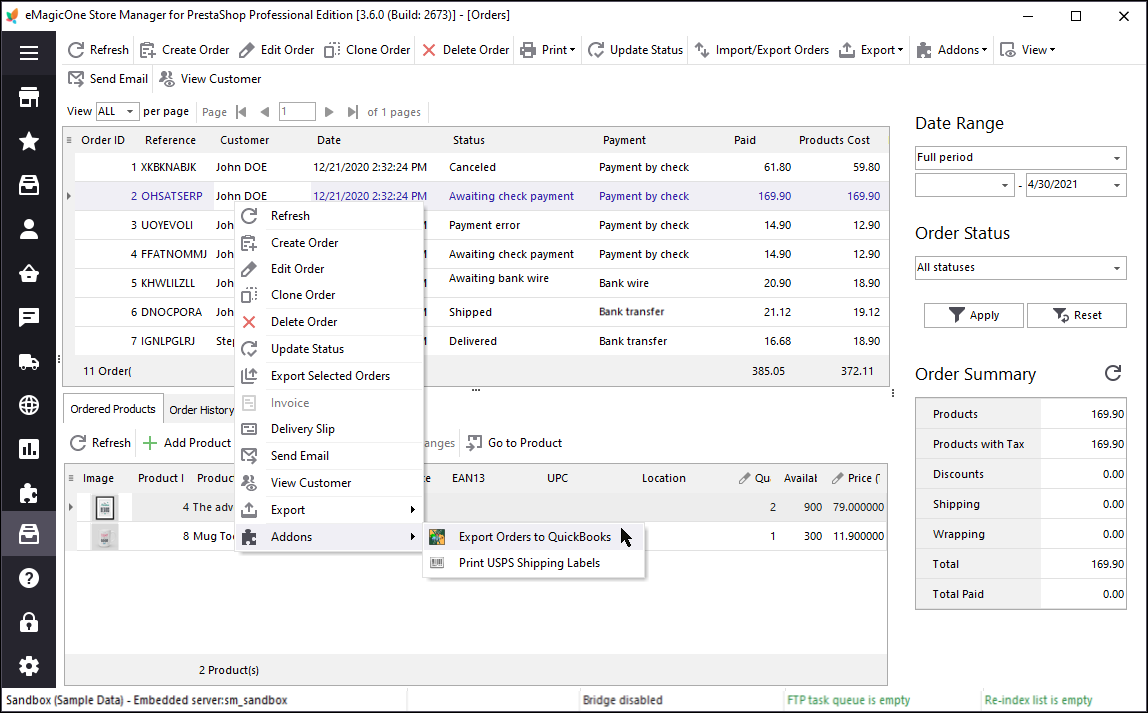Open the globe icon in sidebar
Viewport: 1148px width, 713px height.
click(29, 405)
